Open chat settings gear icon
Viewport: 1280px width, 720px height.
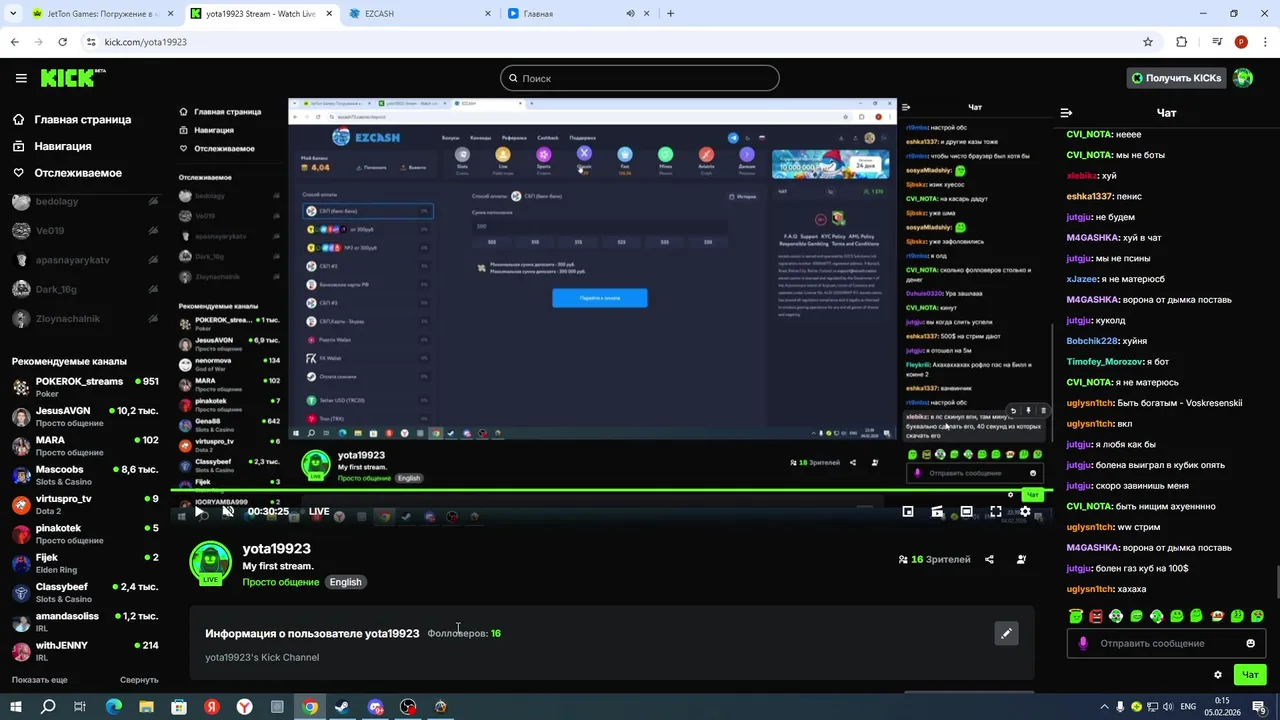click(1217, 675)
